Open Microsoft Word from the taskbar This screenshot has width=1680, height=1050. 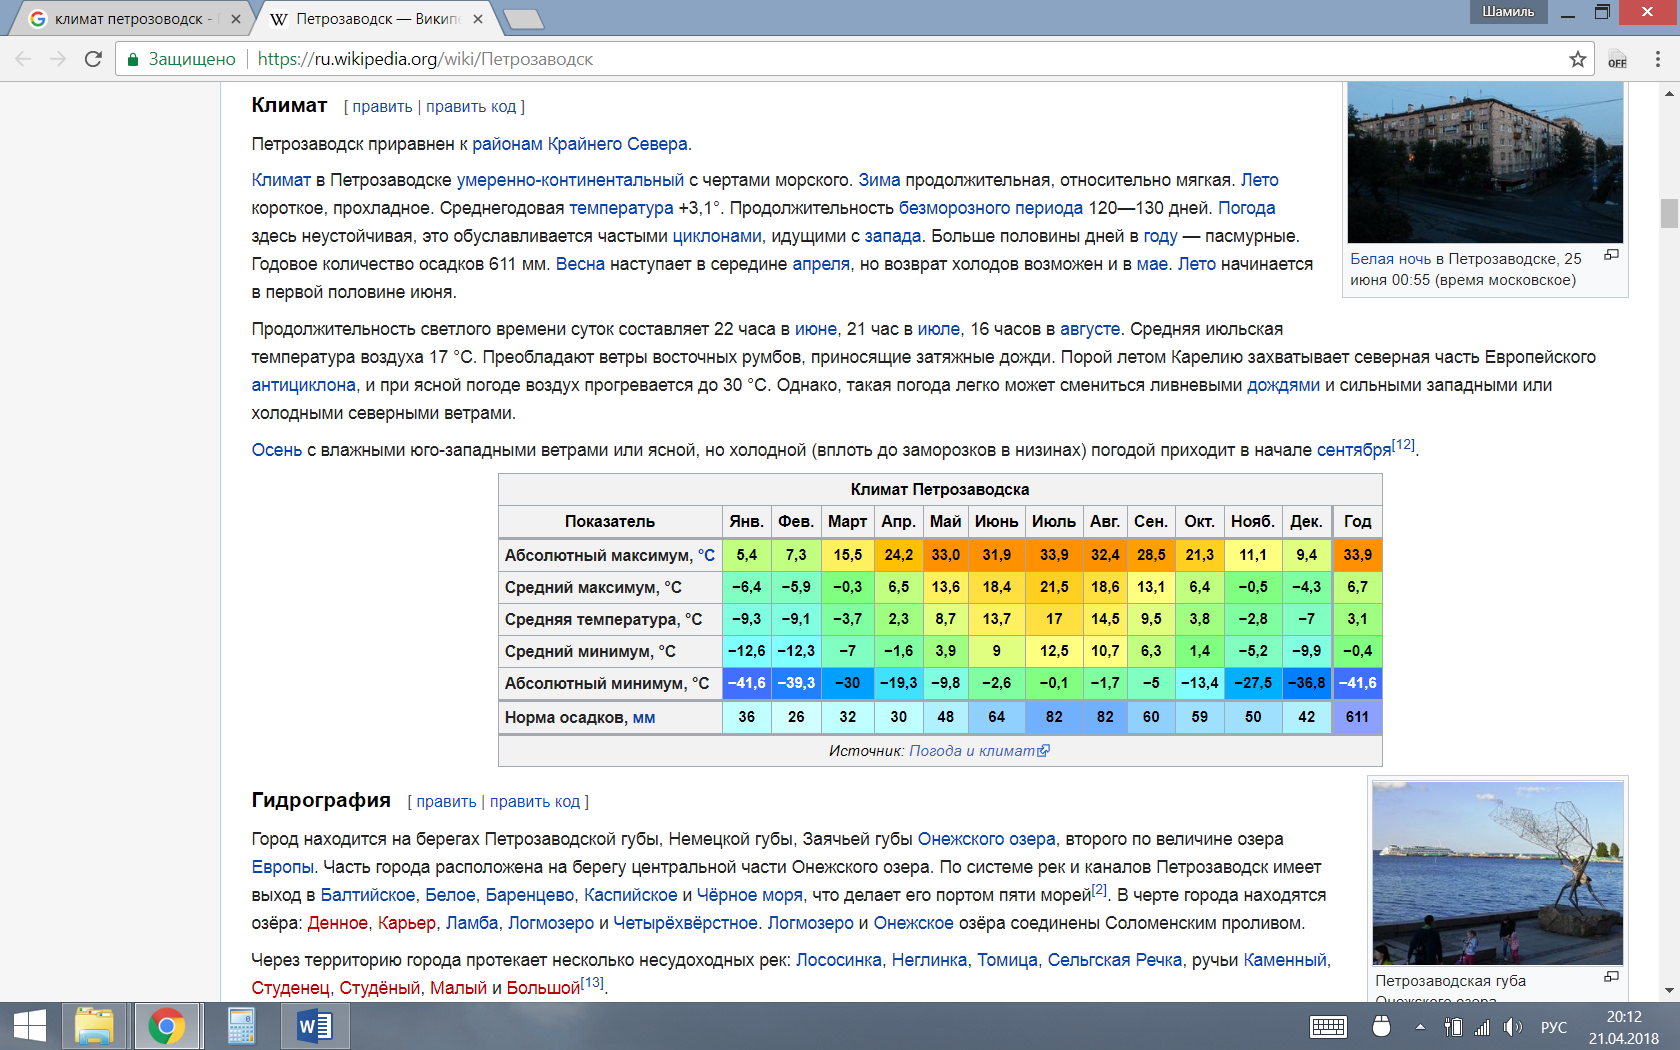(314, 1026)
